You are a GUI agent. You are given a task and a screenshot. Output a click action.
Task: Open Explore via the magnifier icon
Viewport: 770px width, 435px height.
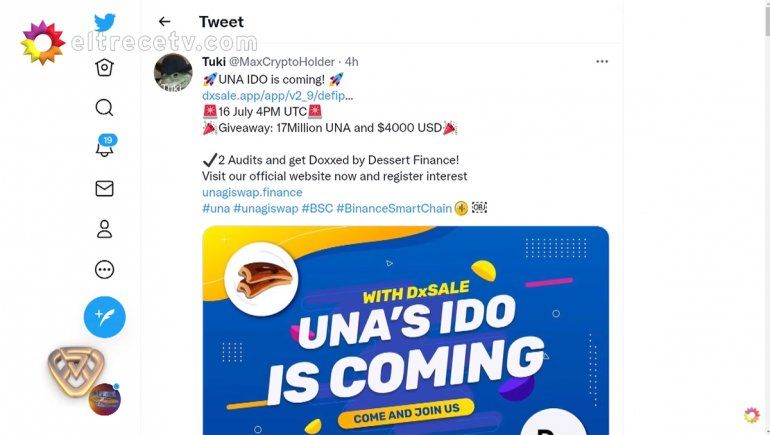pos(104,108)
